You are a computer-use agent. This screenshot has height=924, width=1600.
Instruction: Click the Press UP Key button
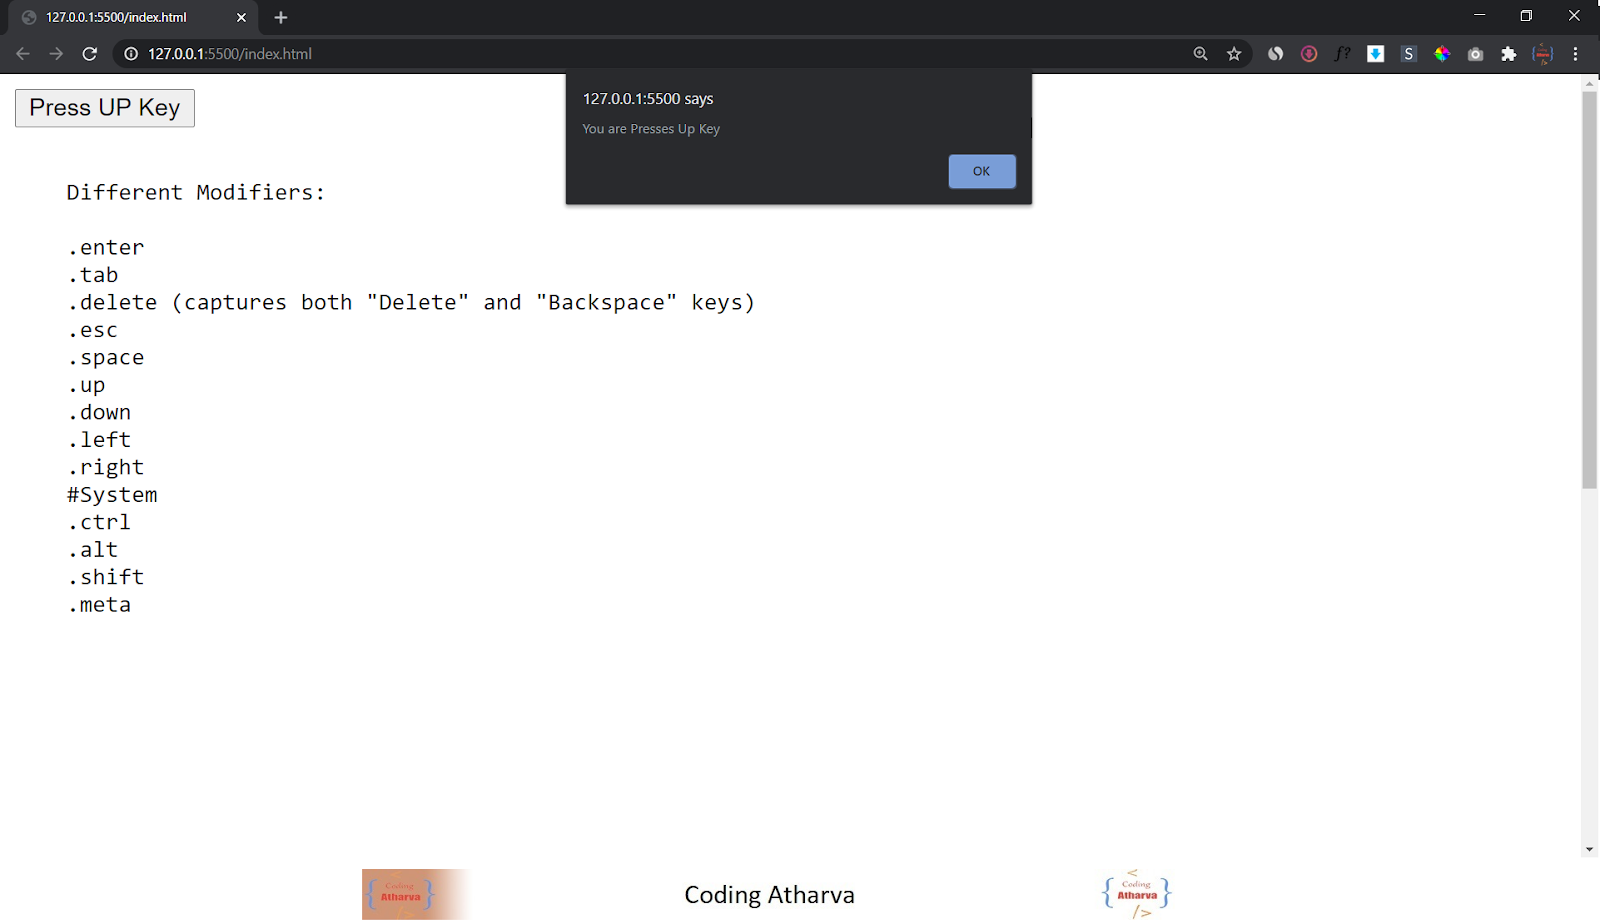[104, 107]
